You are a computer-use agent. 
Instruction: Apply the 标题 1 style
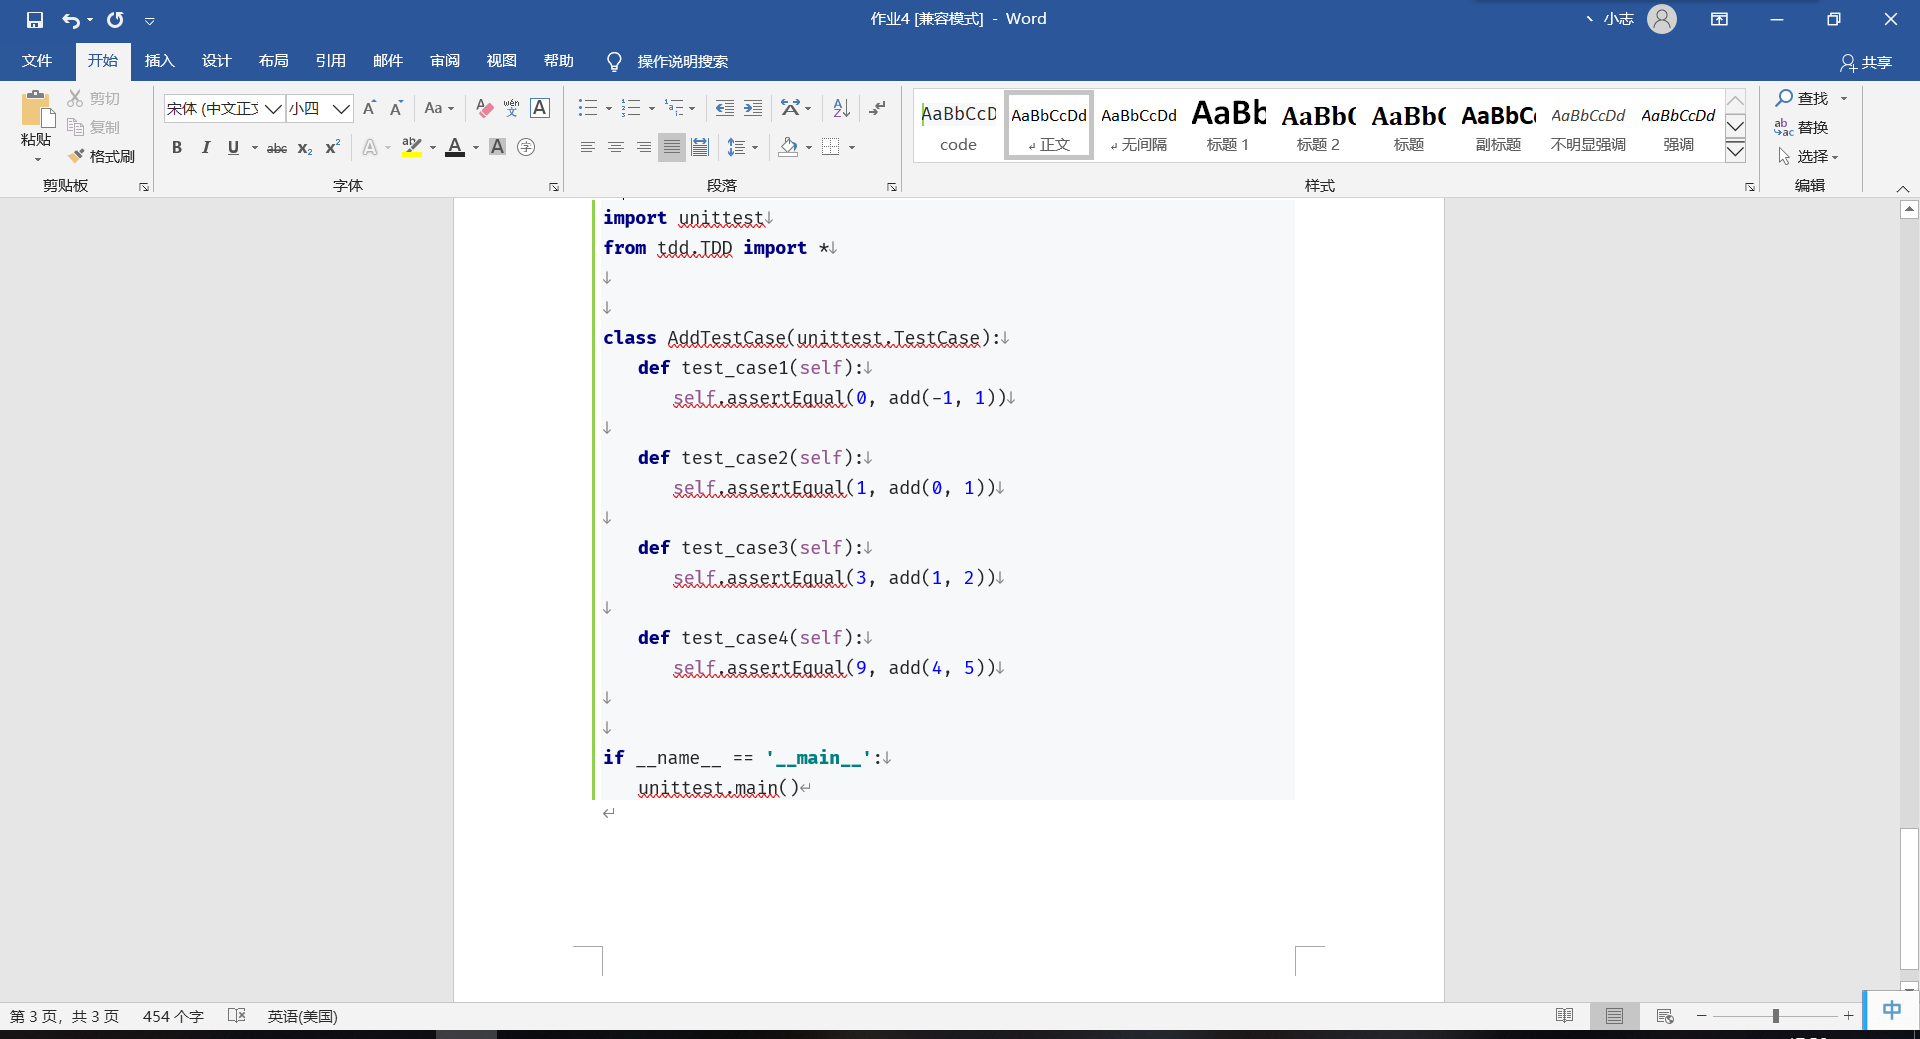click(1228, 125)
